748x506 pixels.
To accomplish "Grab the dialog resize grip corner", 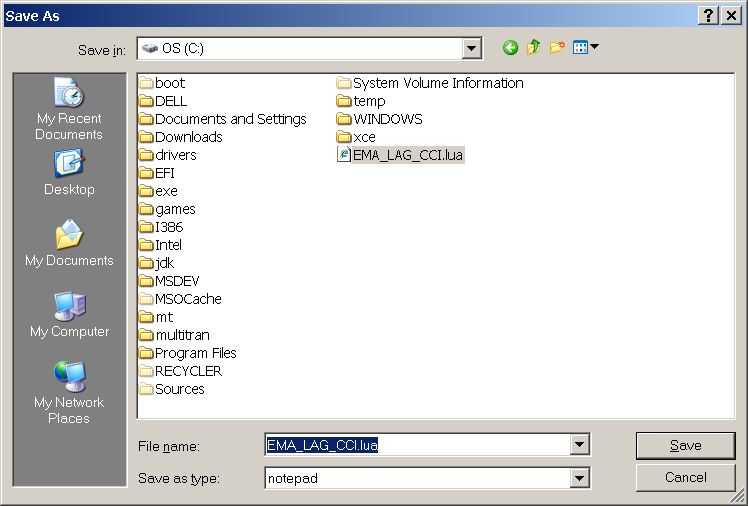I will pos(737,496).
